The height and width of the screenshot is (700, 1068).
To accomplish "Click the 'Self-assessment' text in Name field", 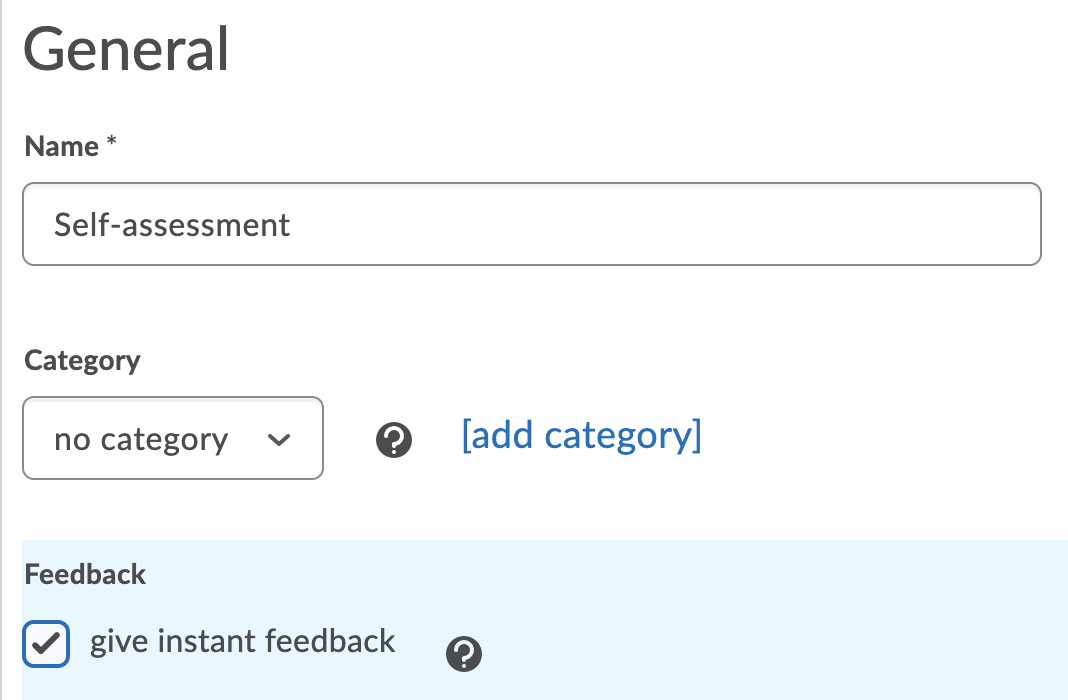I will click(x=172, y=224).
